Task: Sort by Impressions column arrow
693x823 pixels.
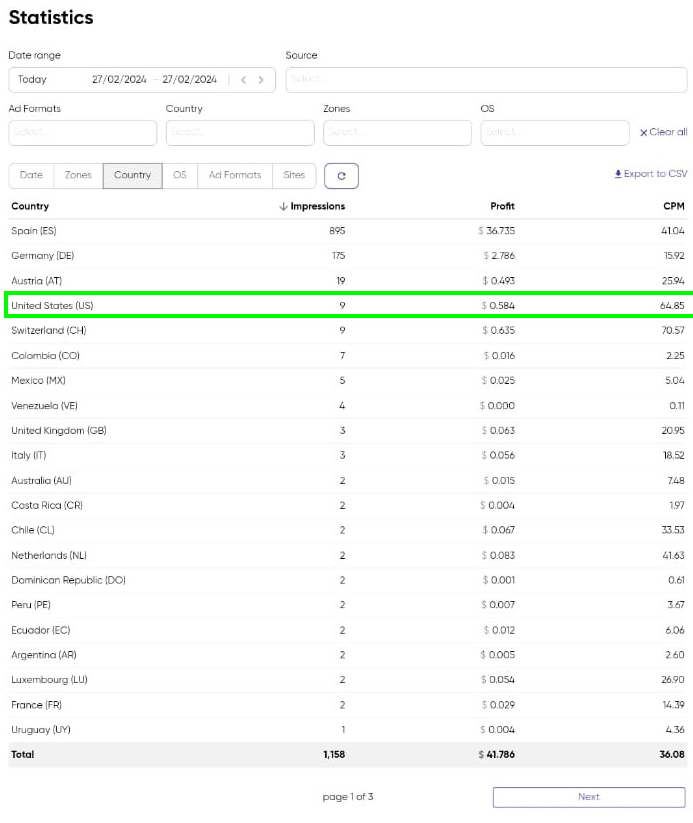Action: click(283, 206)
